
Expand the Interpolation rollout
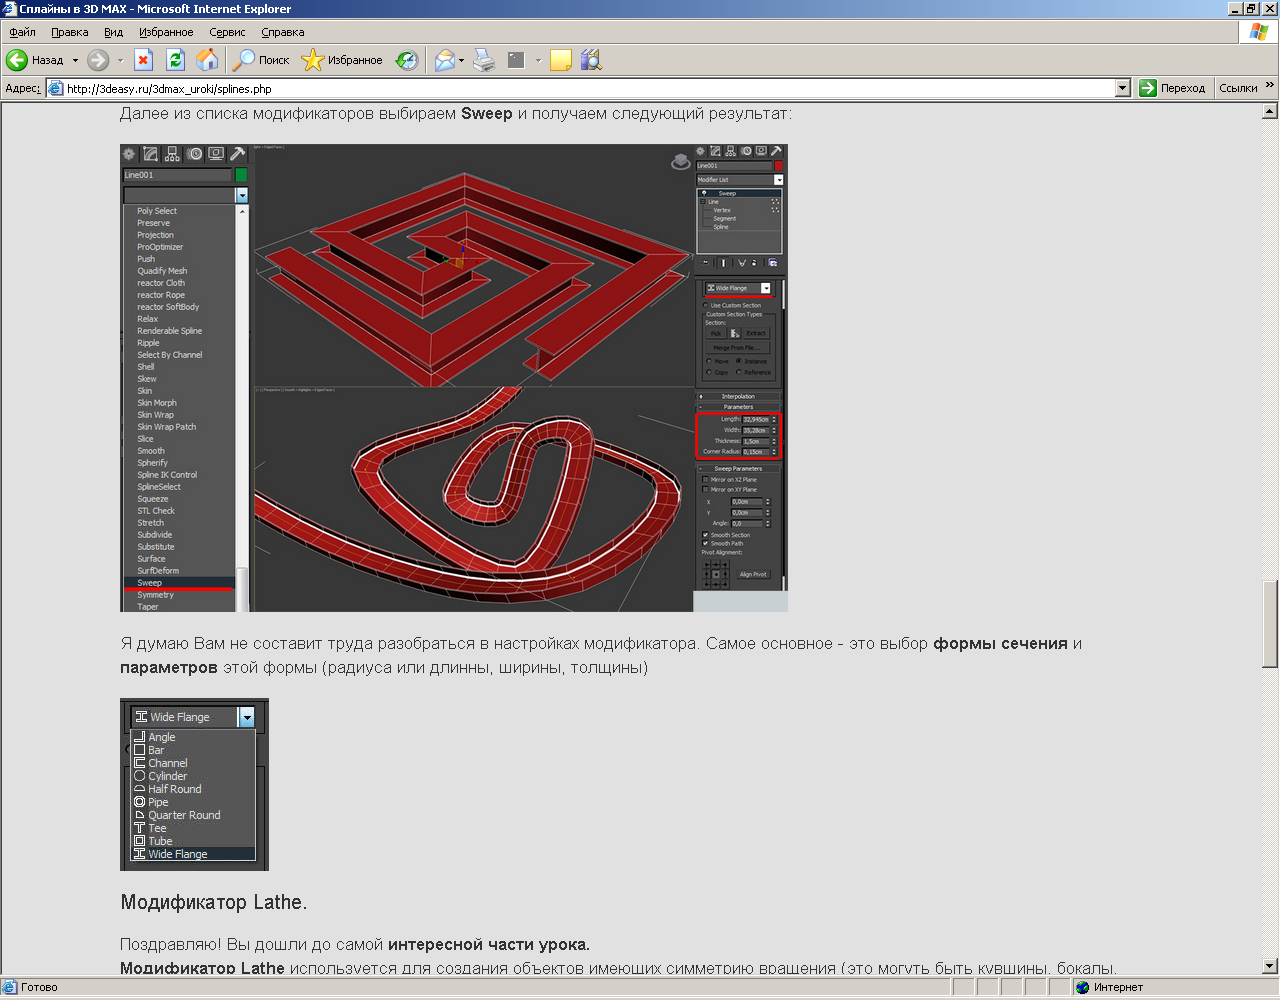point(739,397)
